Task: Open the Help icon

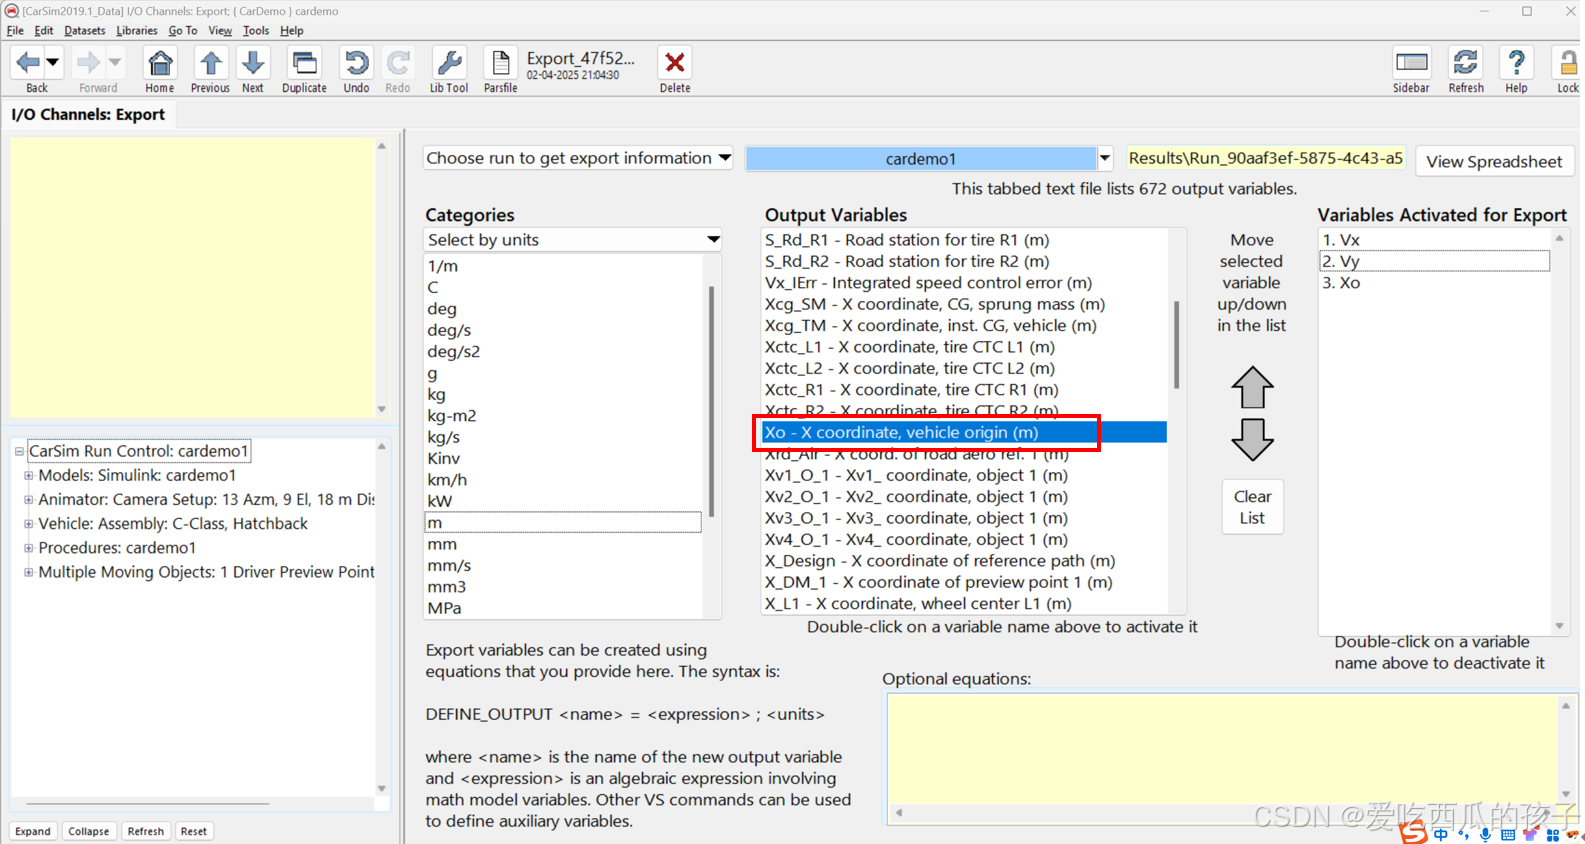Action: click(1516, 63)
